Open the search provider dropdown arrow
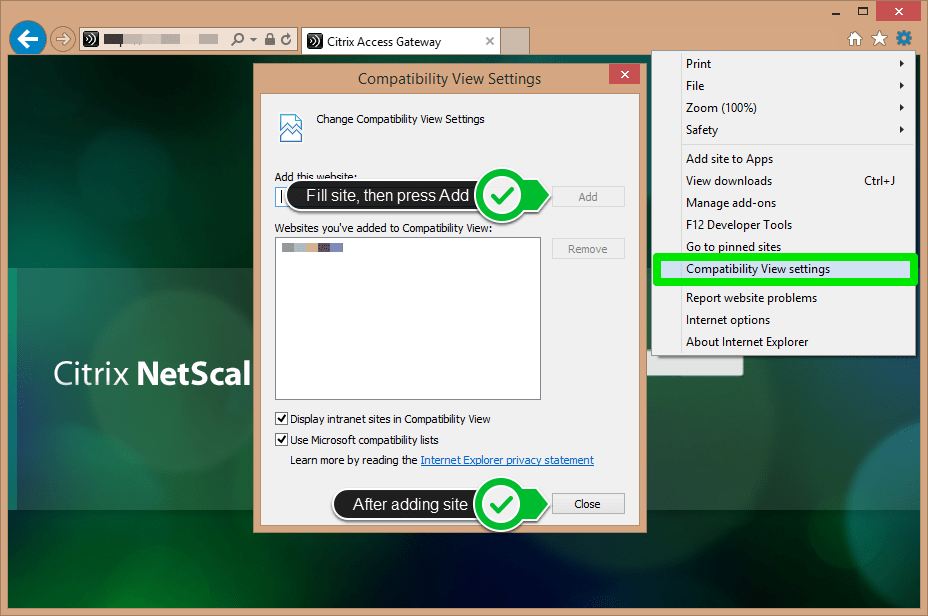This screenshot has height=616, width=928. (x=253, y=38)
